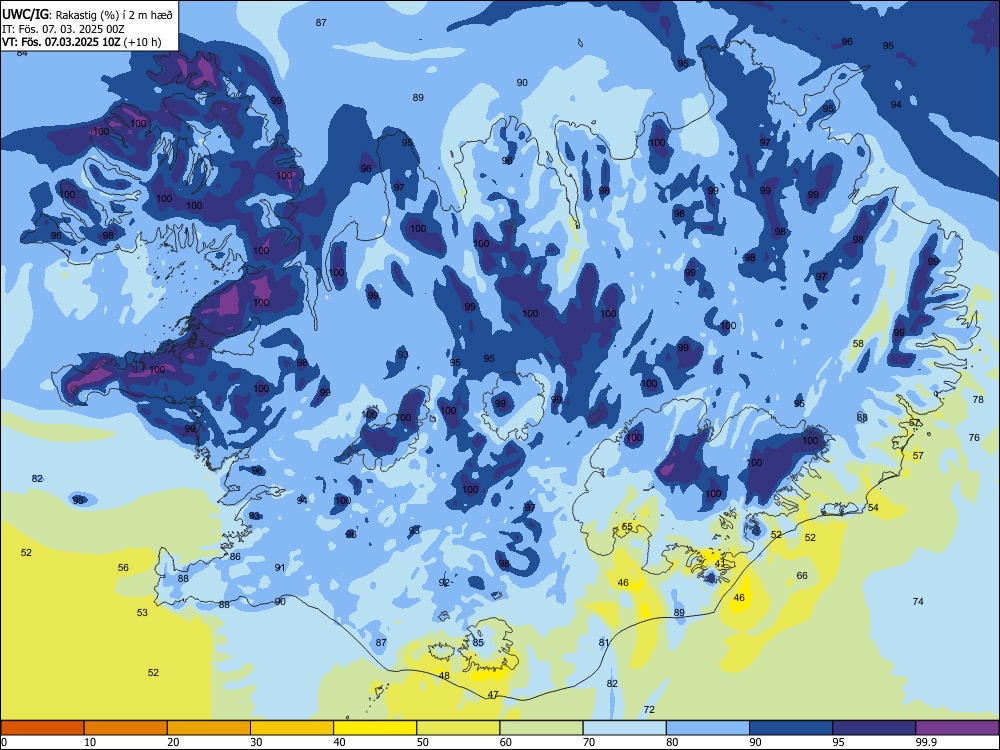Click the dark blue 90–95 legend swatch
The height and width of the screenshot is (750, 1000).
pyautogui.click(x=791, y=728)
